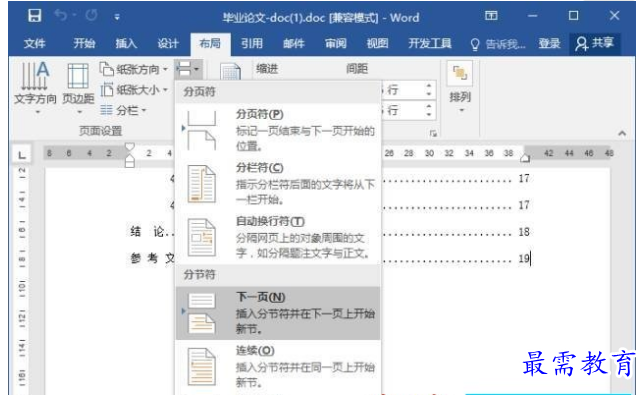Image resolution: width=644 pixels, height=395 pixels.
Task: Click the page number 18 in 结论 row
Action: (x=524, y=232)
